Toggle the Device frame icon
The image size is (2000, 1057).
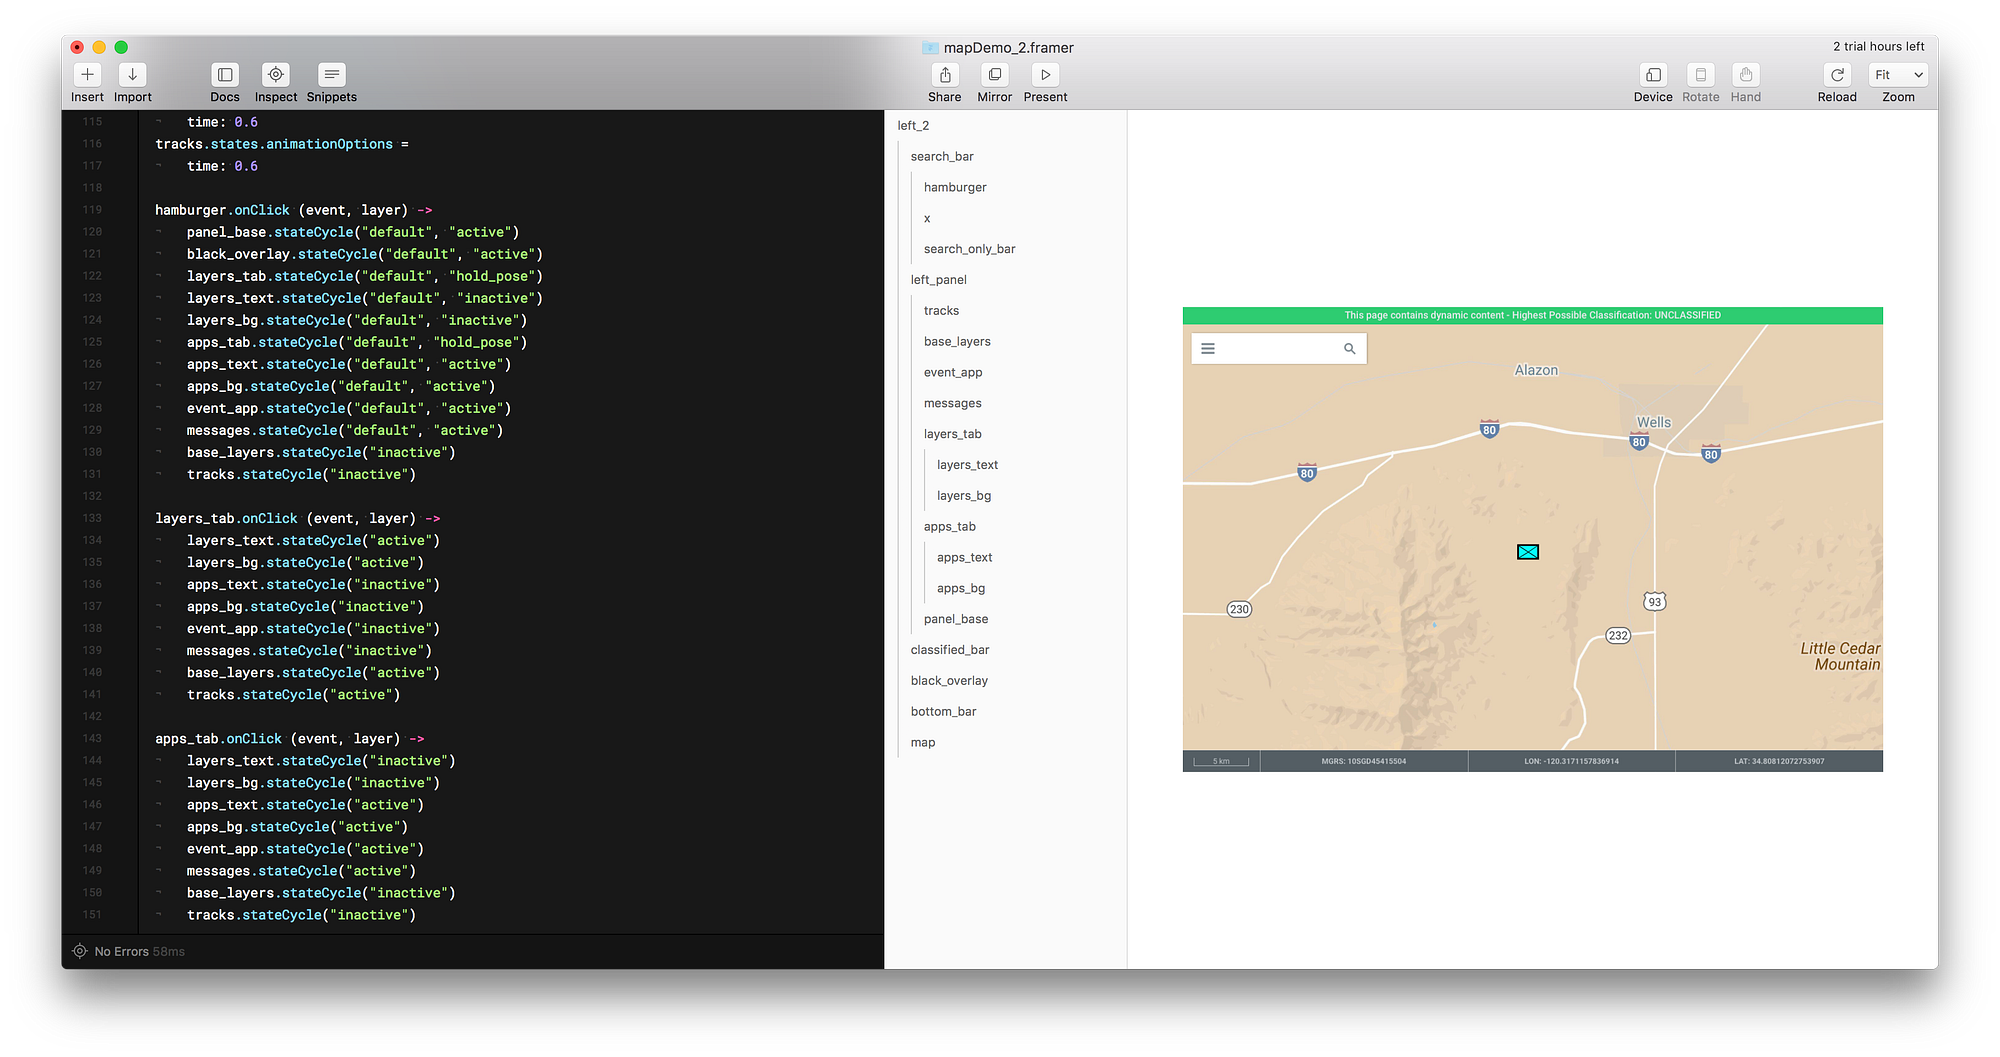pyautogui.click(x=1653, y=75)
